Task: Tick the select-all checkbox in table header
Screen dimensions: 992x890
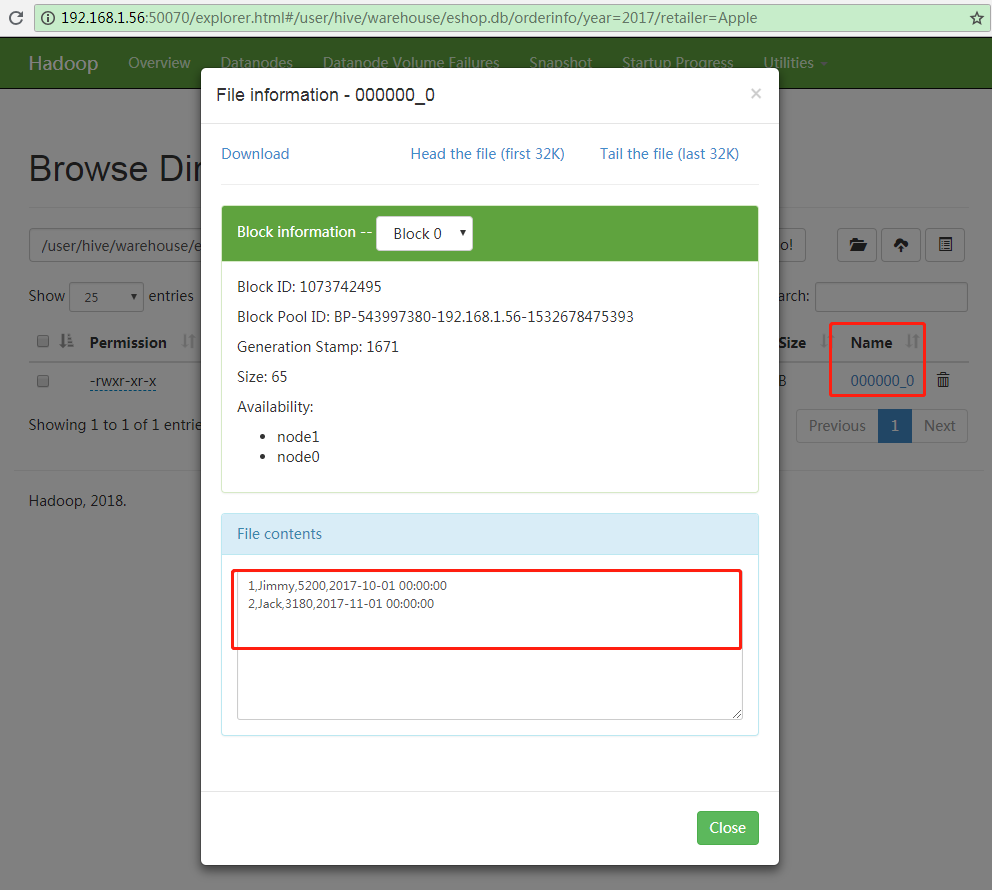Action: [x=43, y=342]
